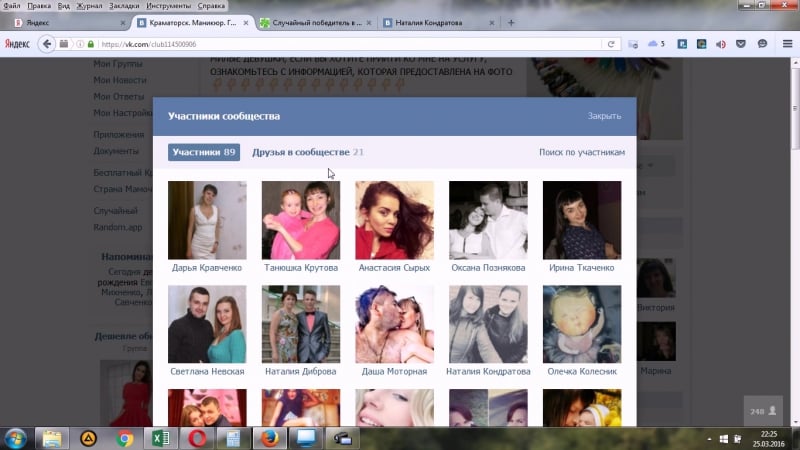Select the Участники 89 tab

(203, 152)
